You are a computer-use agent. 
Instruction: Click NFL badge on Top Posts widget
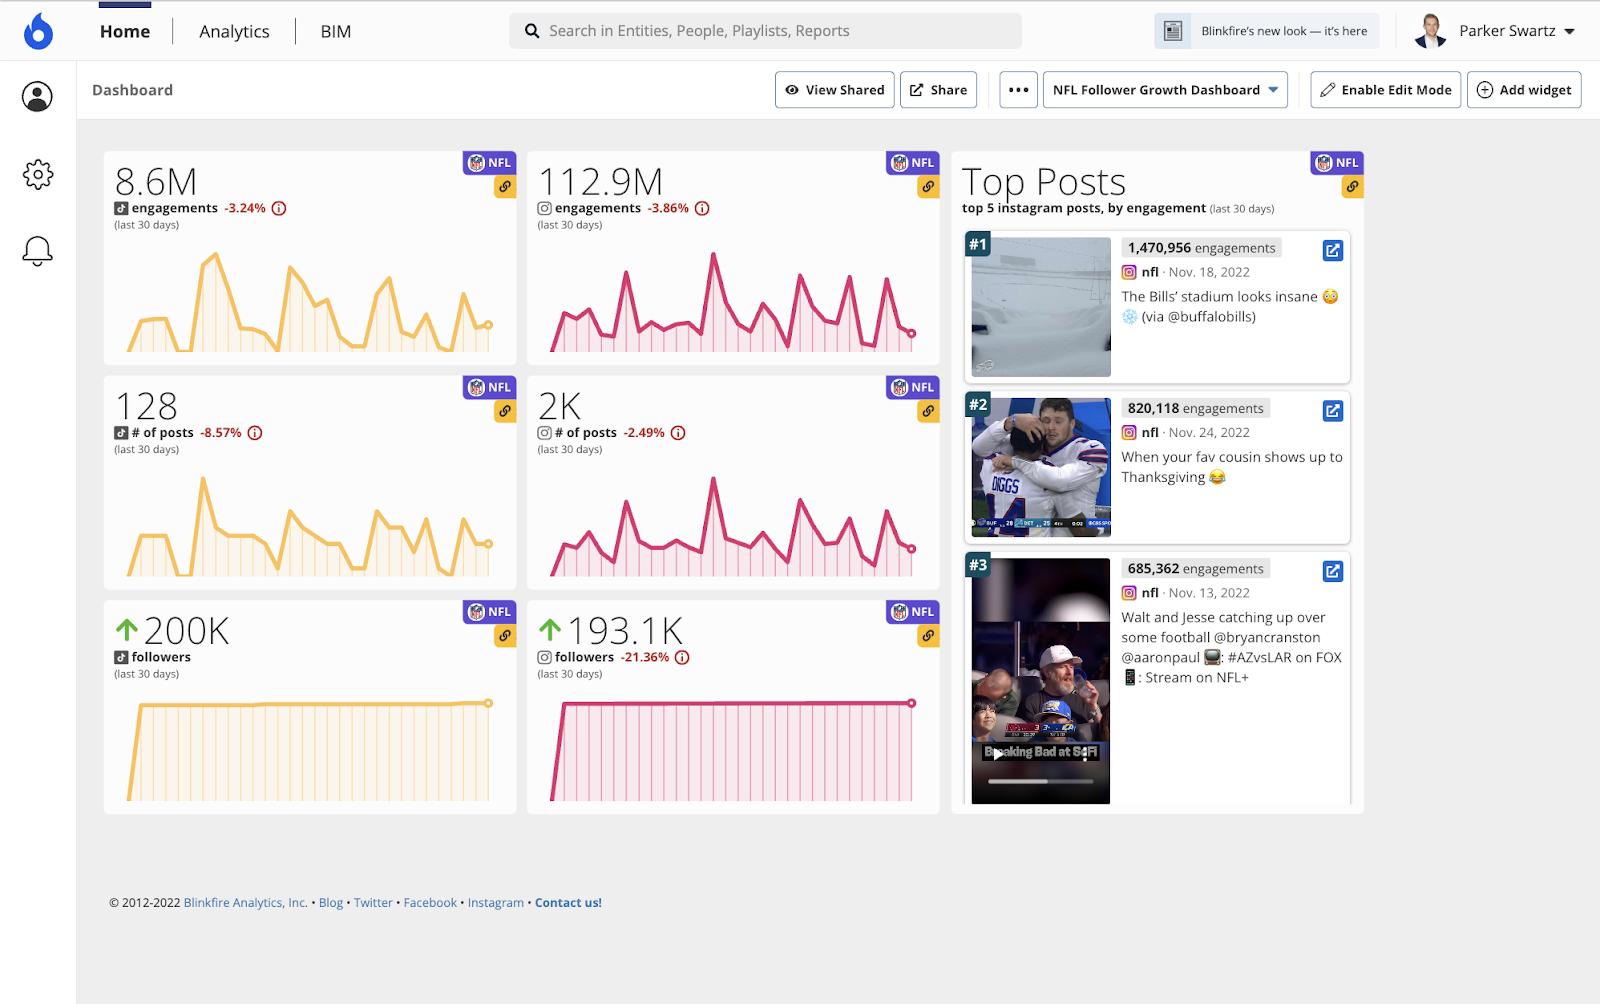[x=1337, y=163]
